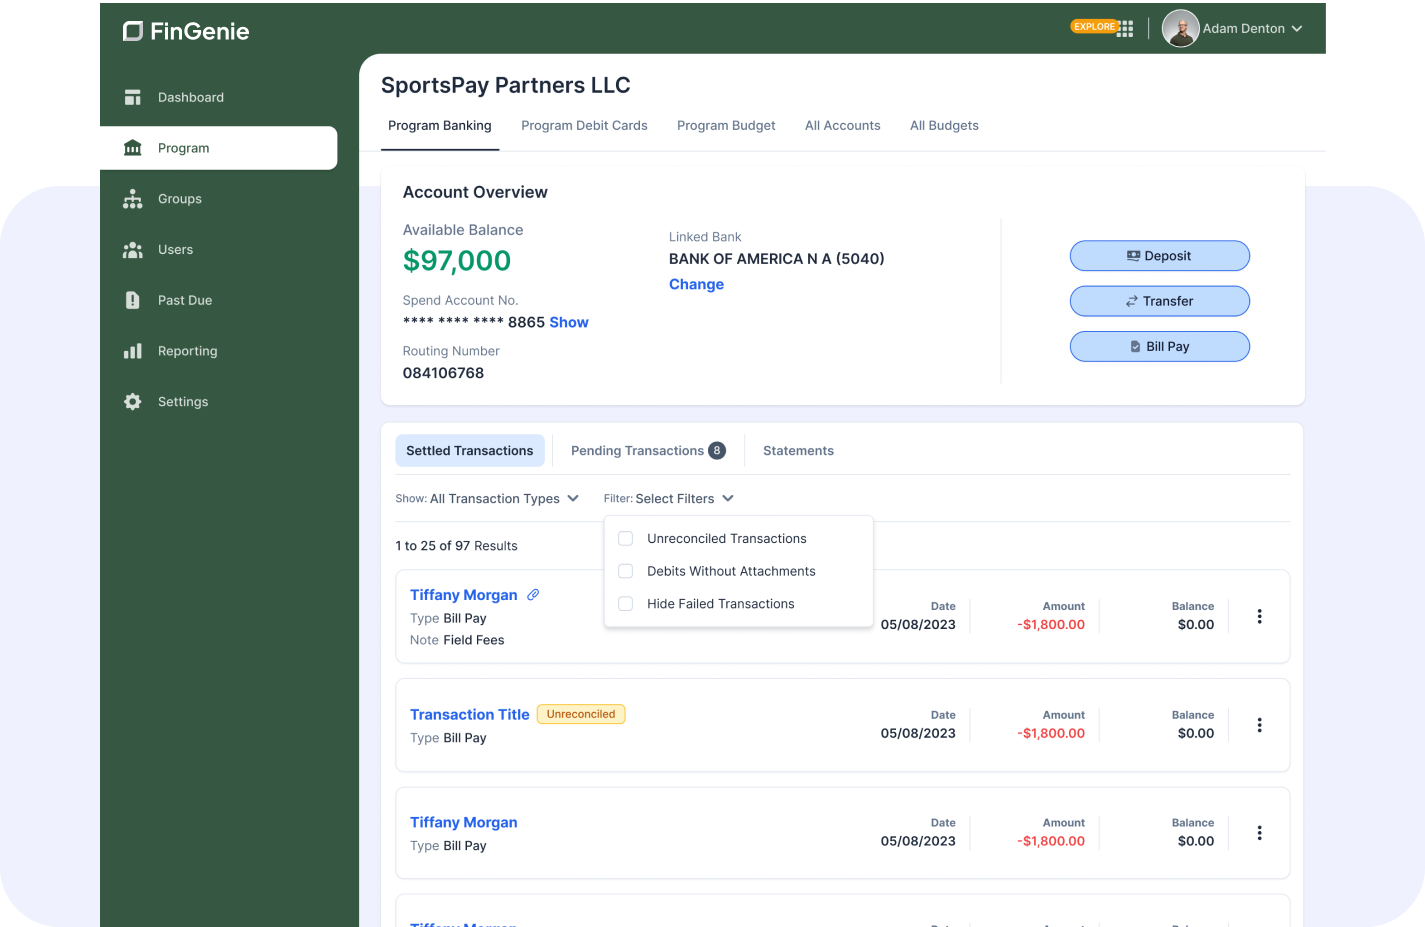
Task: Open options menu for third Tiffany Morgan transaction
Action: click(1259, 833)
